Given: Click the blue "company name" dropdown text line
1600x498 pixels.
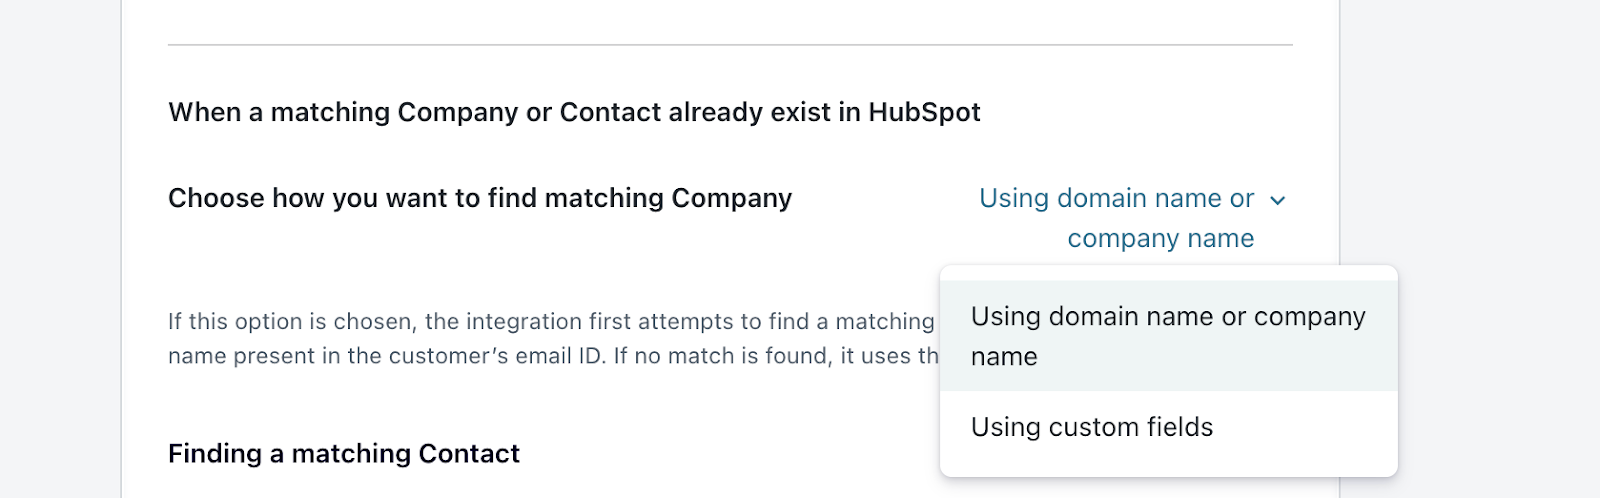Looking at the screenshot, I should pos(1160,238).
